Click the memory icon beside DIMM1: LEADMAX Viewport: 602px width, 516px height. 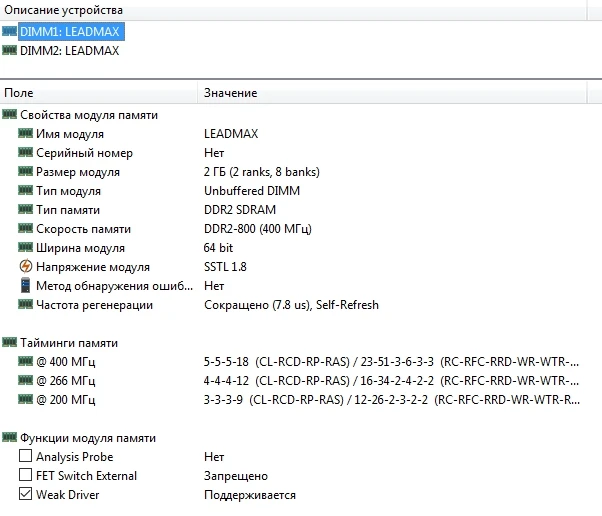[x=9, y=31]
